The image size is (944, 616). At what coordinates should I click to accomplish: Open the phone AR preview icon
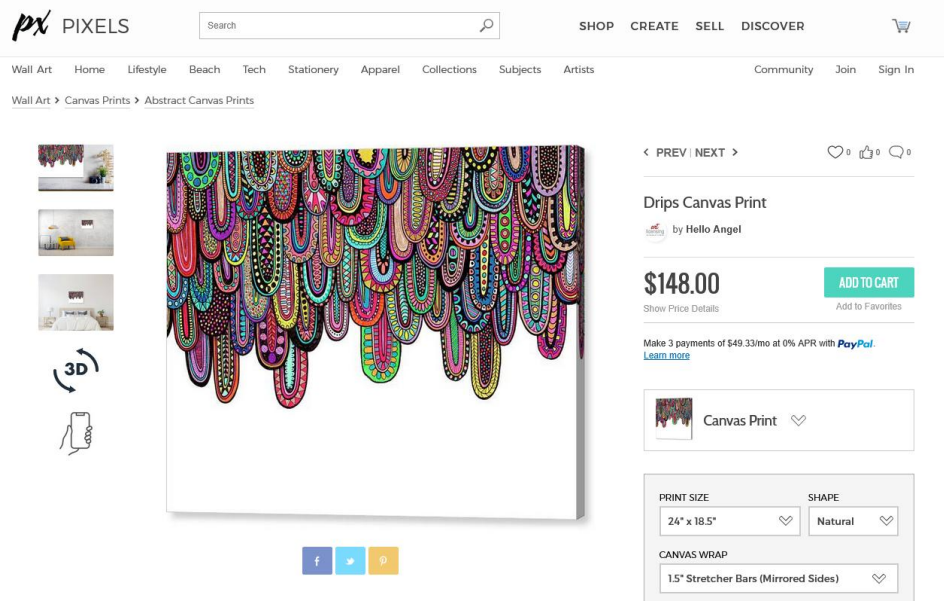[76, 433]
